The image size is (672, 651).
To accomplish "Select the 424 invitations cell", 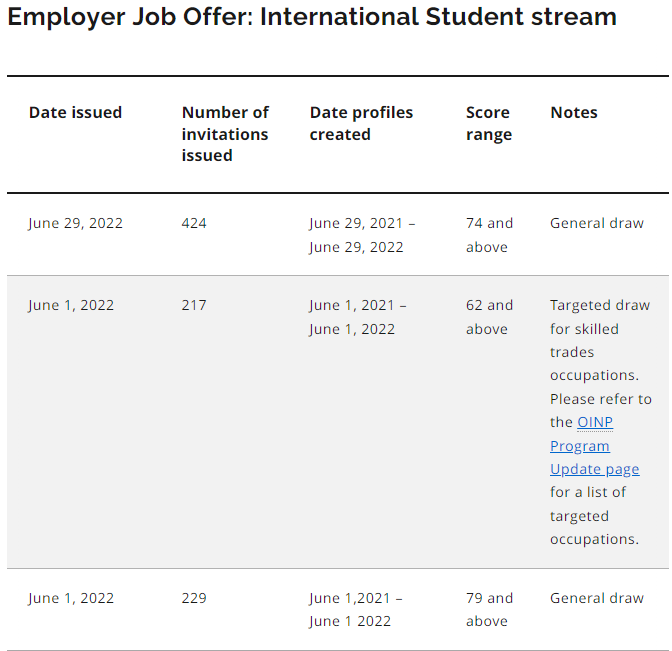I will [x=194, y=223].
